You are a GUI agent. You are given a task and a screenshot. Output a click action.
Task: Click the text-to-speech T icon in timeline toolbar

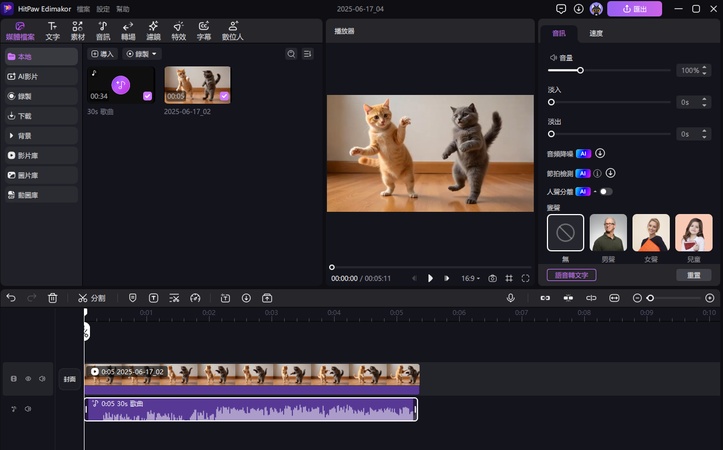point(154,298)
